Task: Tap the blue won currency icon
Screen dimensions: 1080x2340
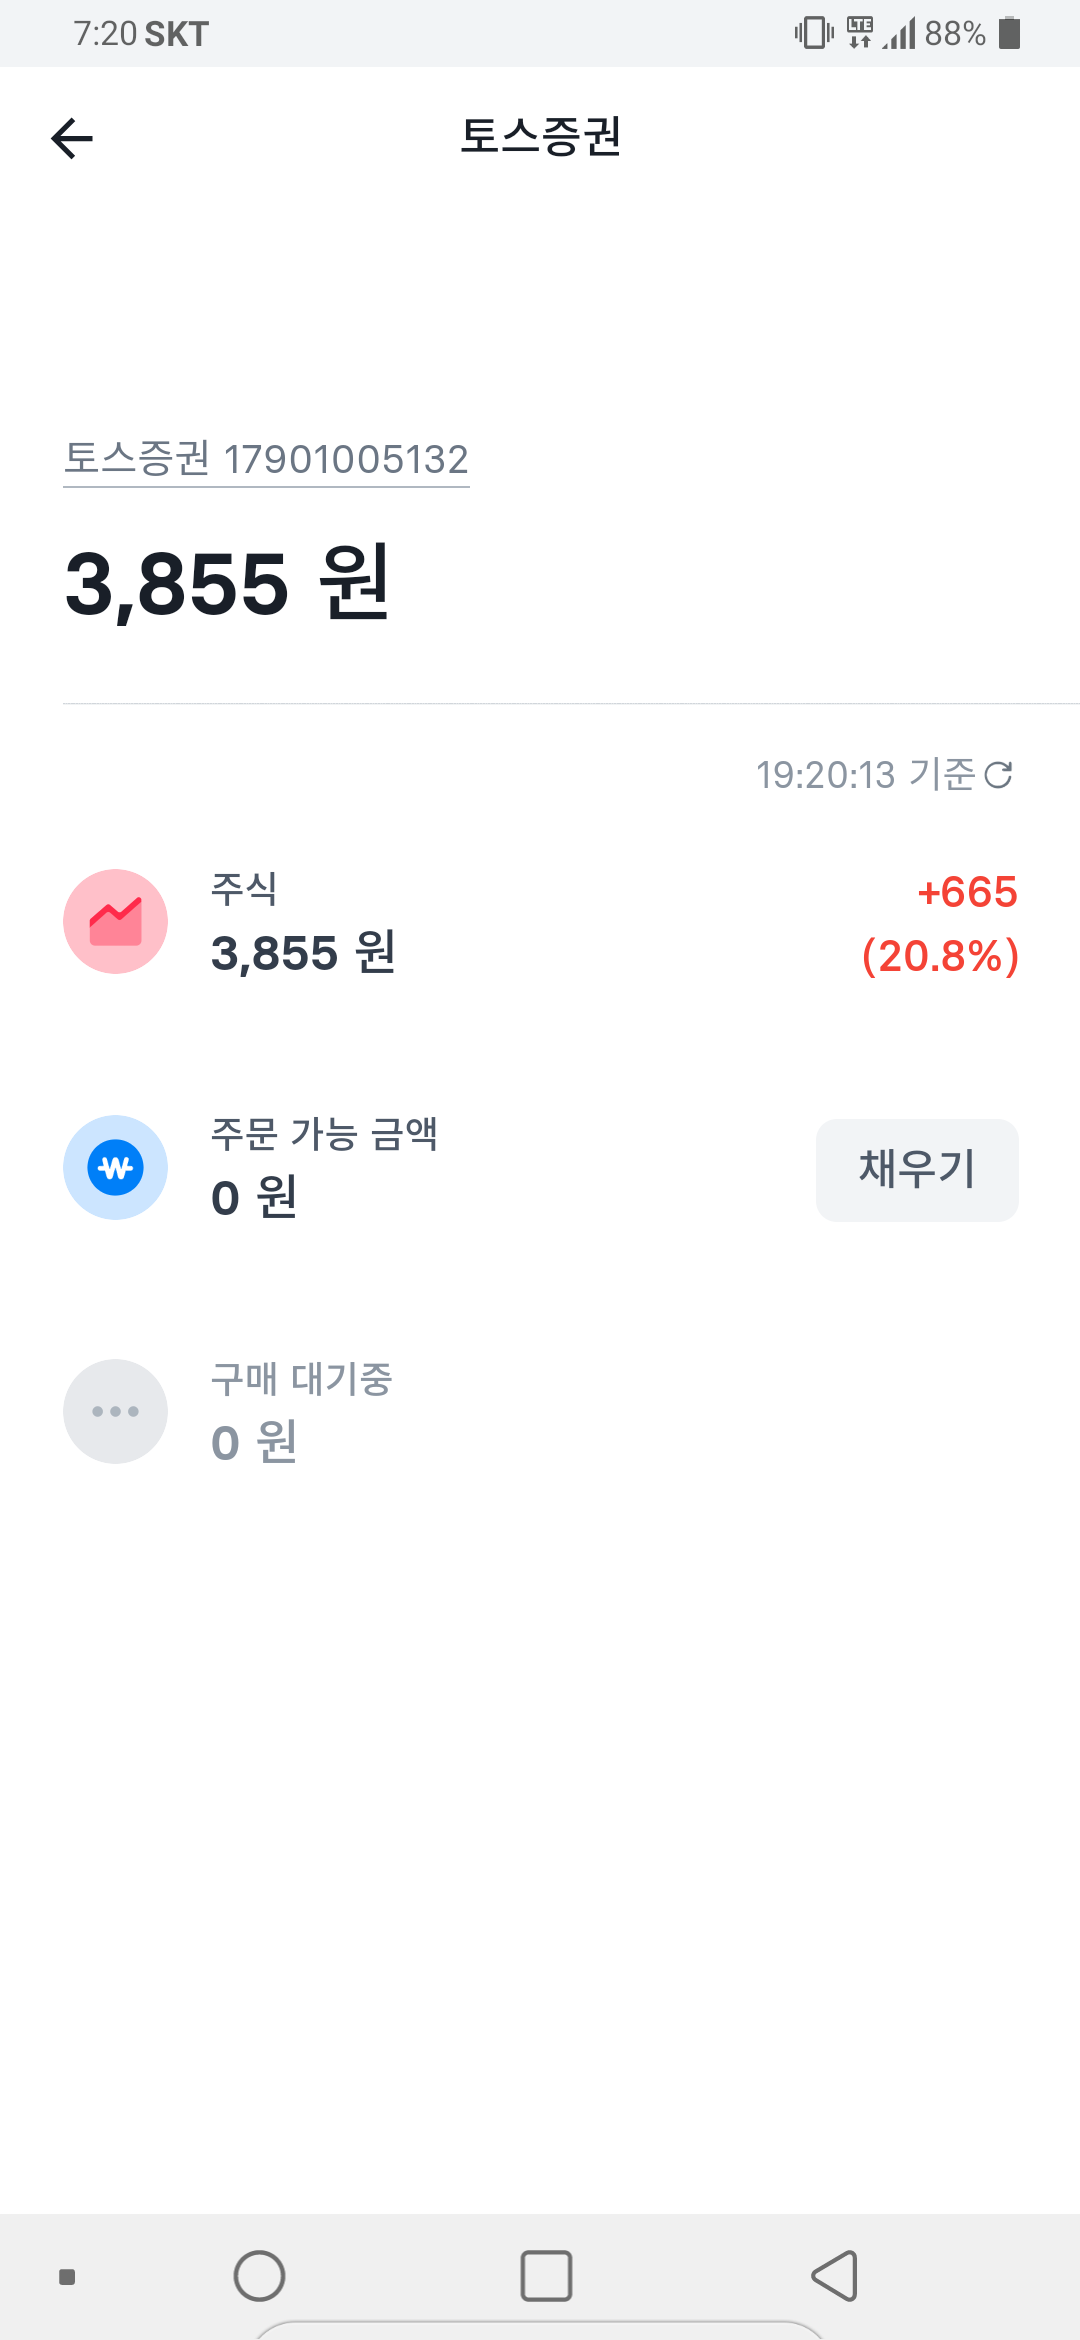Action: [x=116, y=1167]
